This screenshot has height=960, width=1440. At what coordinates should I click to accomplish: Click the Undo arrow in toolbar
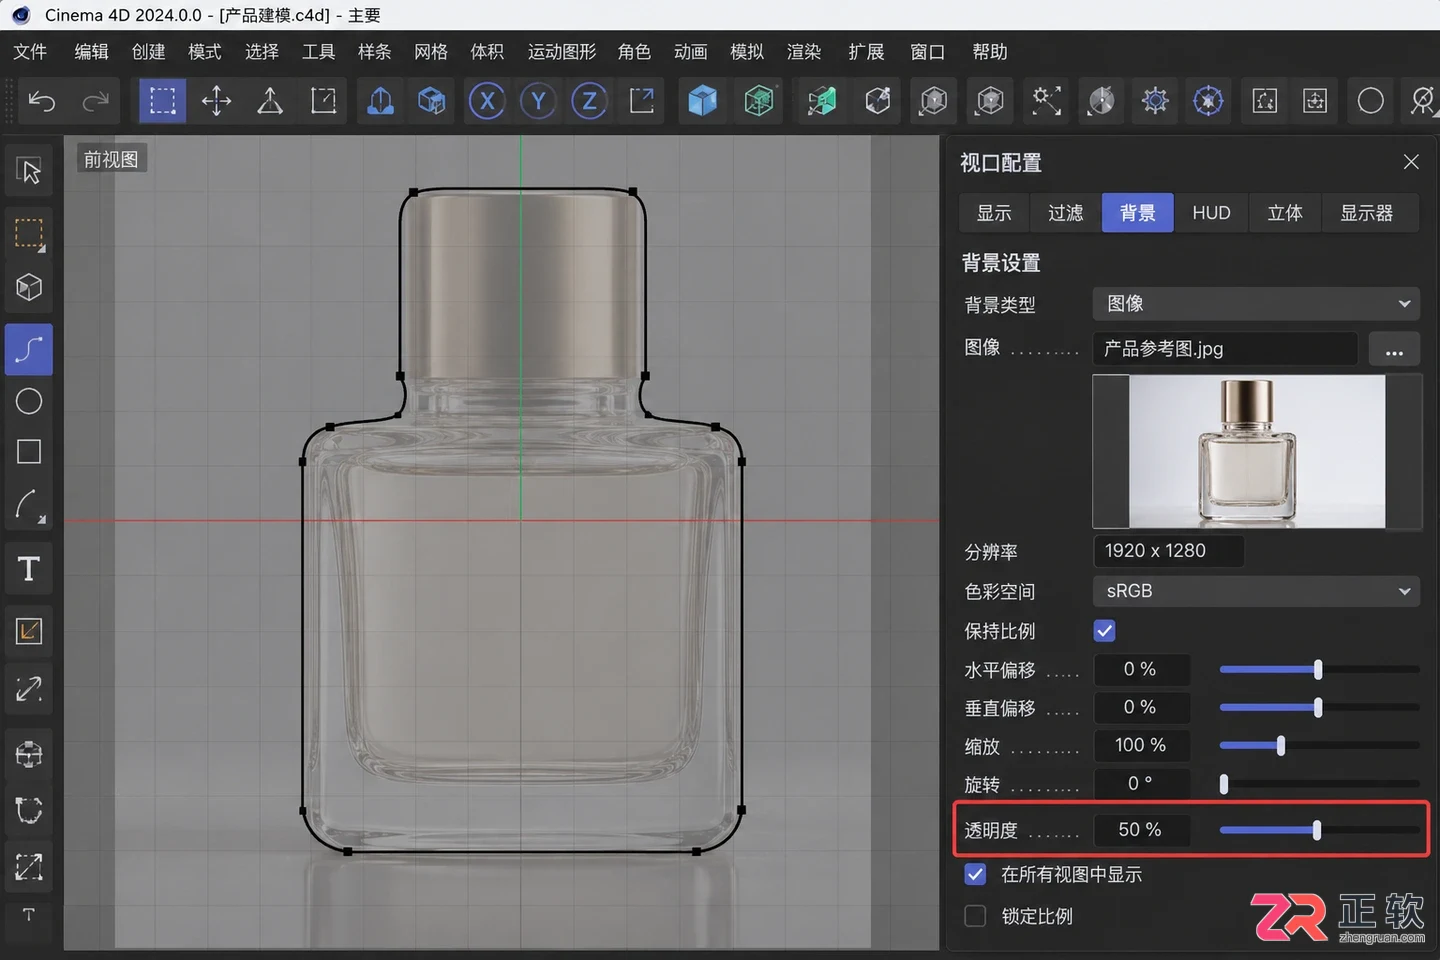(x=42, y=101)
